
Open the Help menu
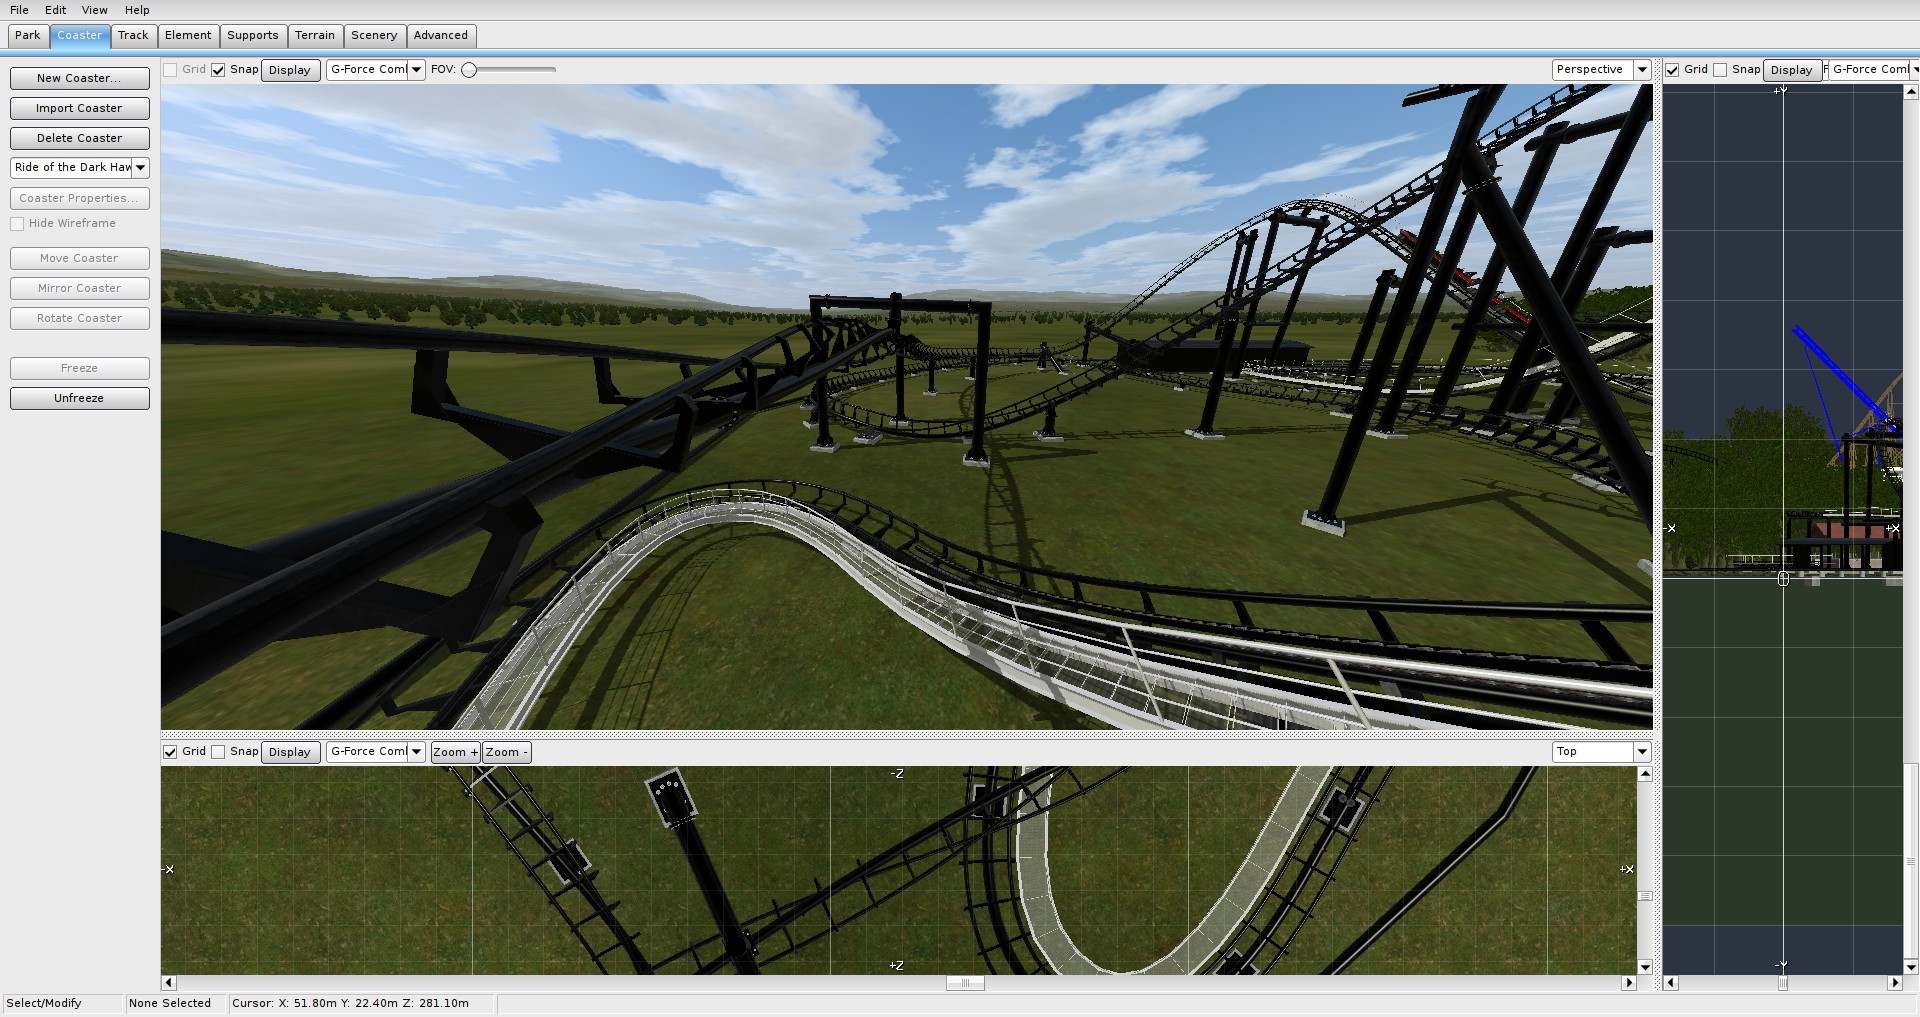[137, 10]
